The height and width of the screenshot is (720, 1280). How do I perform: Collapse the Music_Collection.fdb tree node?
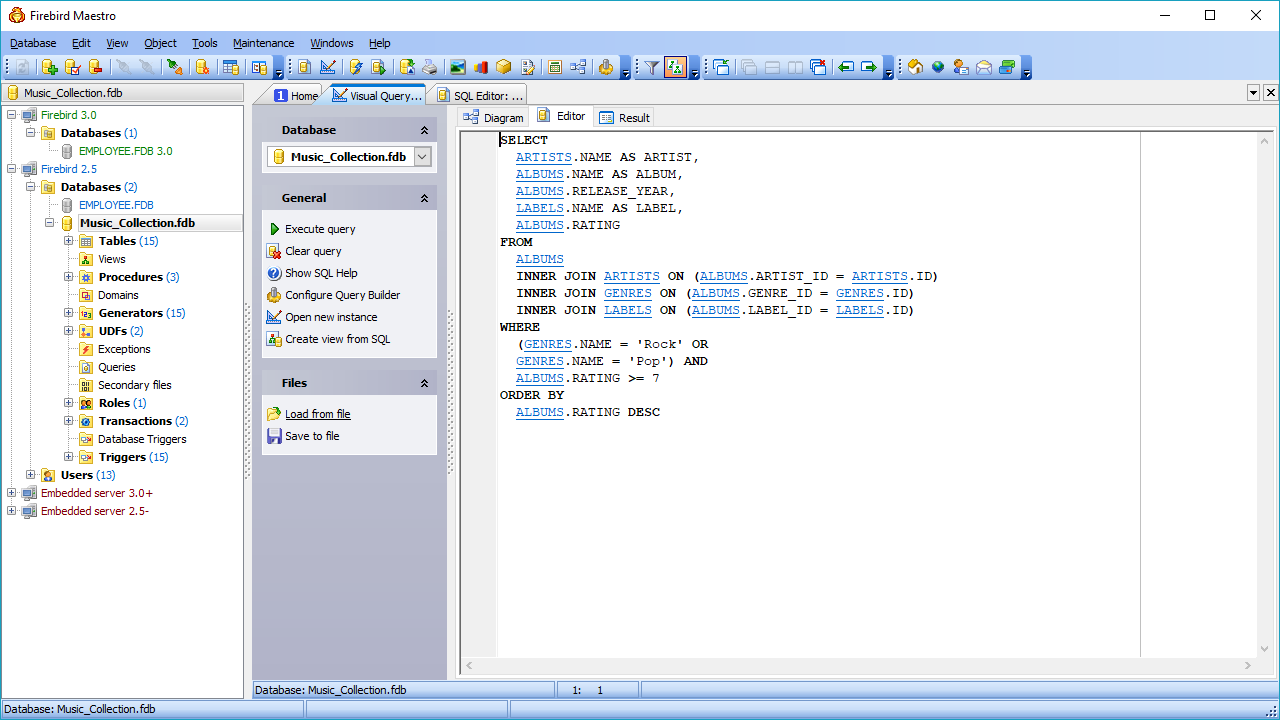pyautogui.click(x=49, y=223)
